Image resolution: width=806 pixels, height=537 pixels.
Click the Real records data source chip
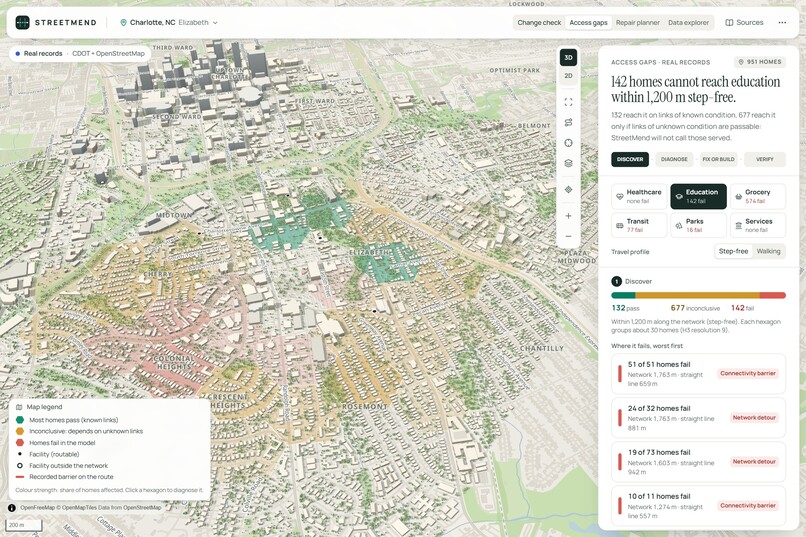pyautogui.click(x=80, y=53)
